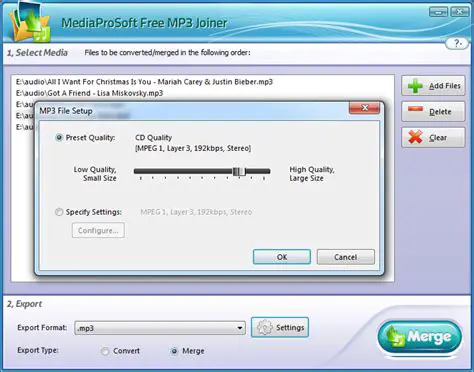This screenshot has width=474, height=372.
Task: Click the gear icon on Settings button
Action: [265, 327]
